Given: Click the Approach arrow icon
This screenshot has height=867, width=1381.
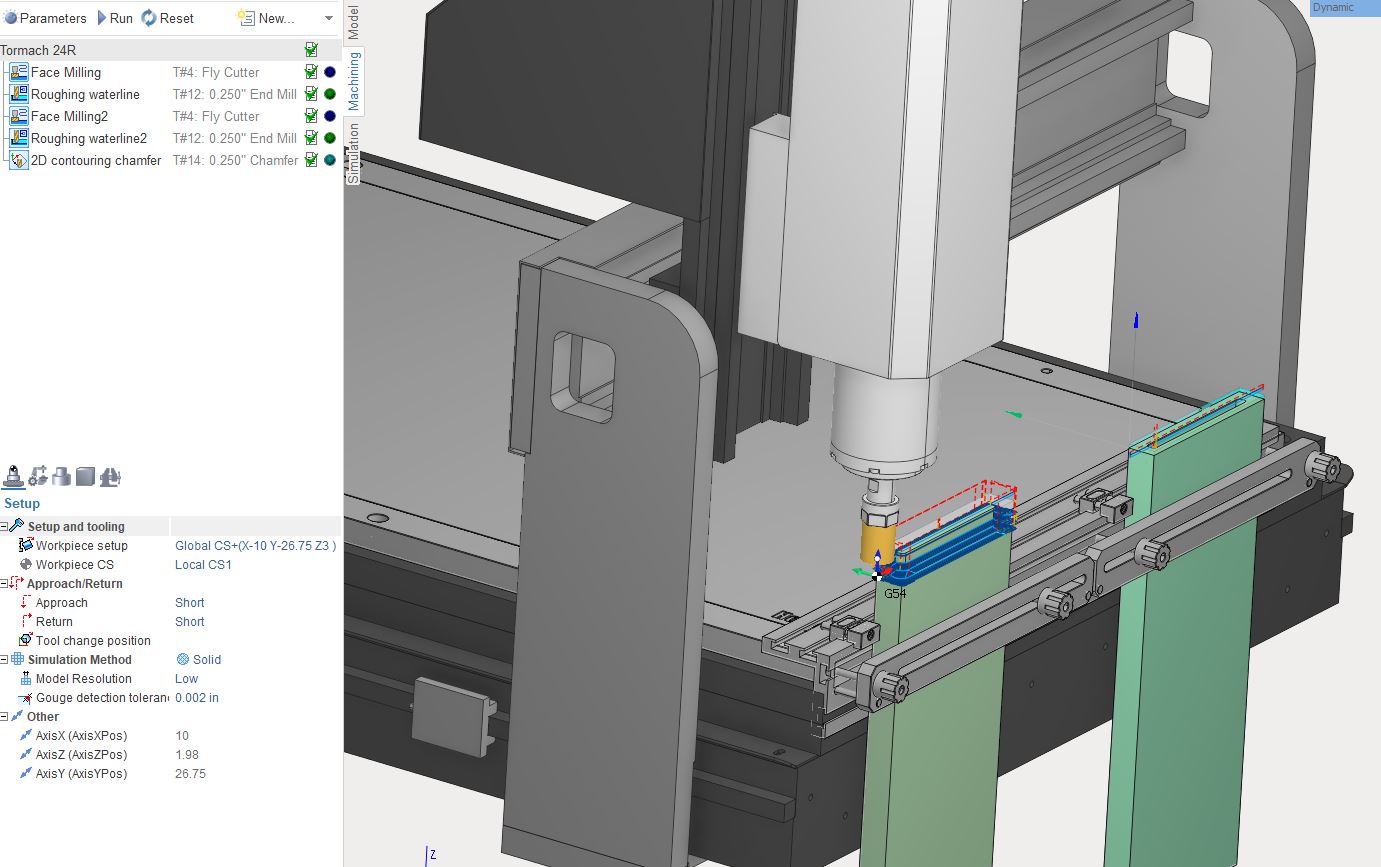Looking at the screenshot, I should pos(26,602).
